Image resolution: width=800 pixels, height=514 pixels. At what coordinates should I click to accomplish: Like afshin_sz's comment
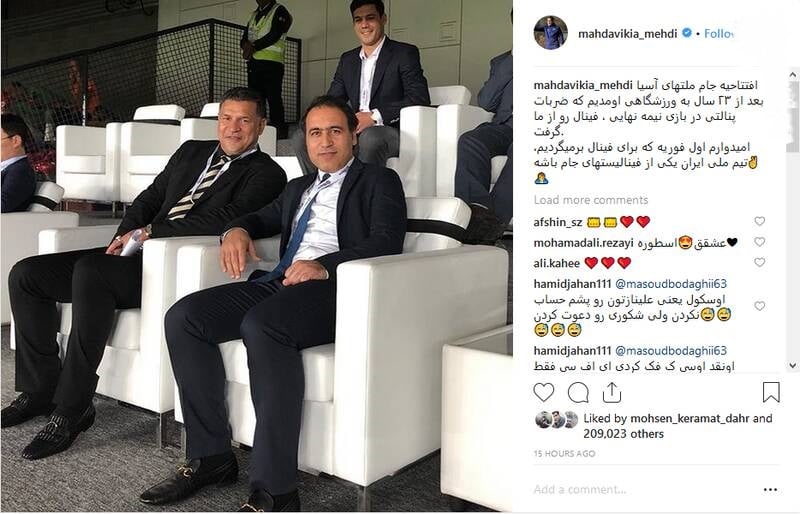760,221
